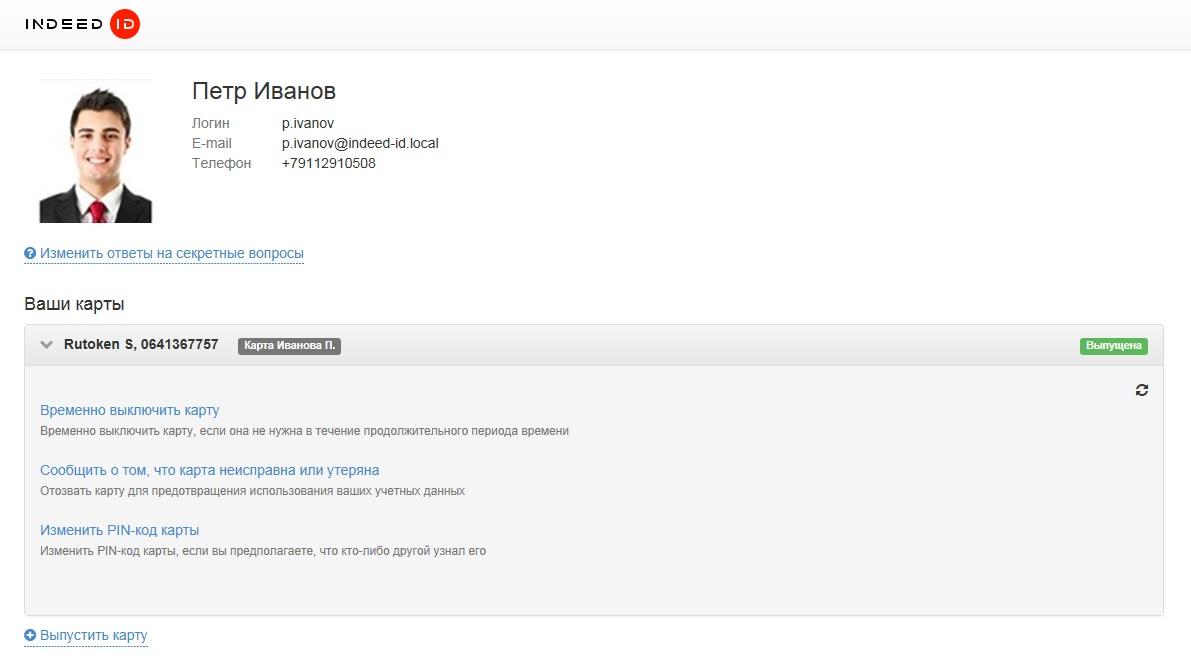Click the Ваши карты heading

74,305
